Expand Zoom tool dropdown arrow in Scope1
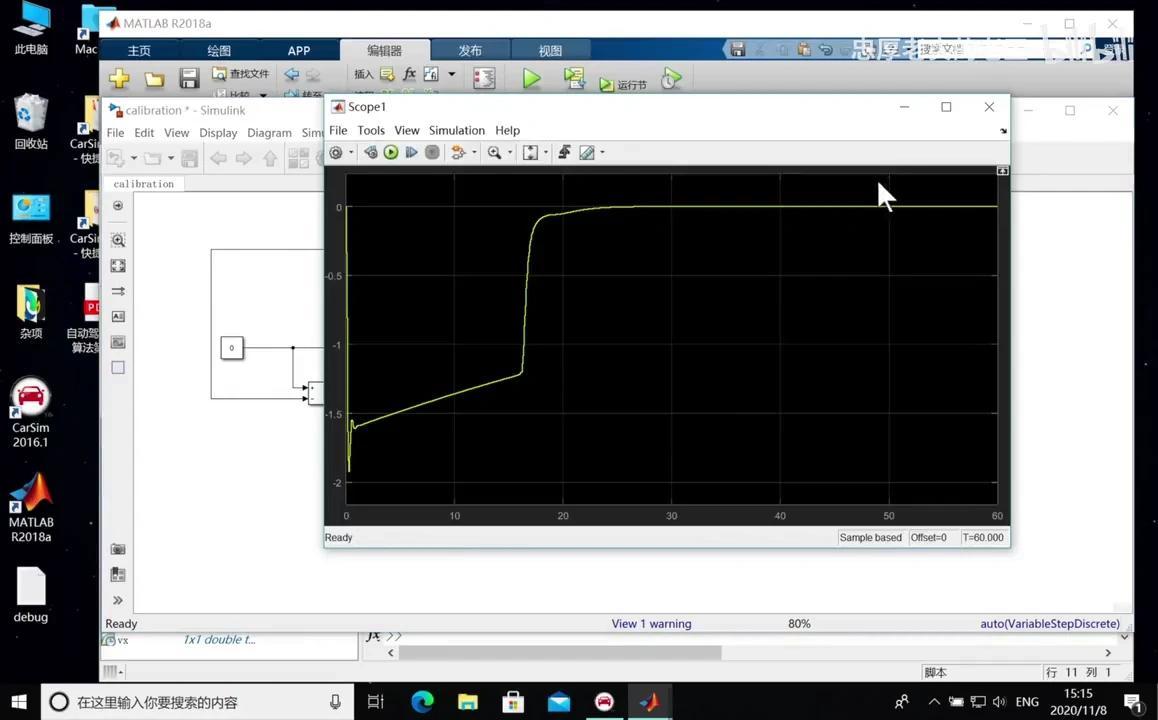The image size is (1158, 720). 510,153
